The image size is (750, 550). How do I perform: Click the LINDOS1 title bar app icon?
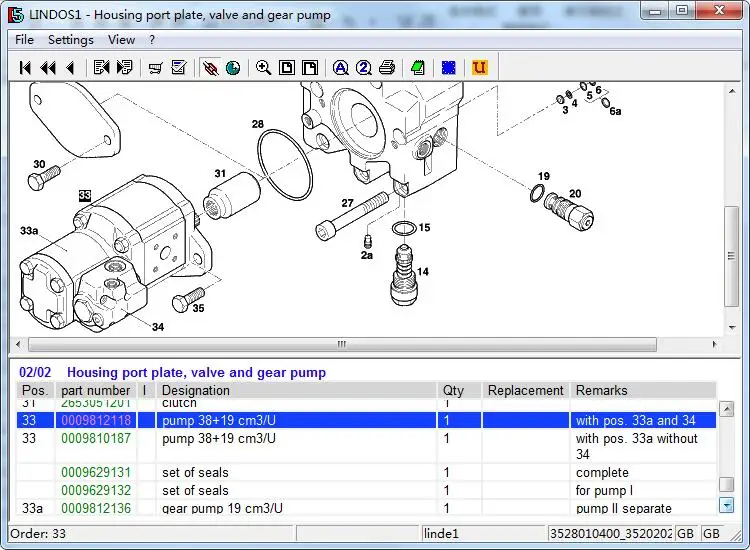(x=16, y=14)
